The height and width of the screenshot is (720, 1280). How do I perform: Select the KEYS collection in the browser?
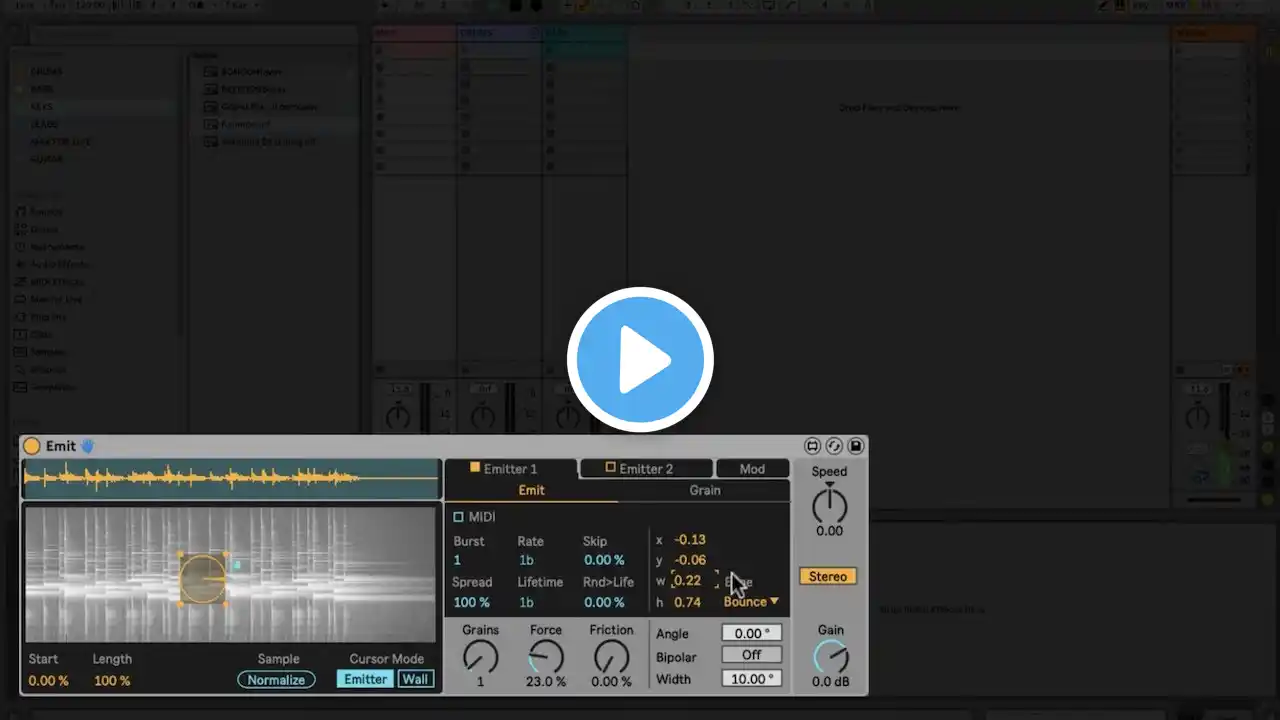pyautogui.click(x=42, y=107)
